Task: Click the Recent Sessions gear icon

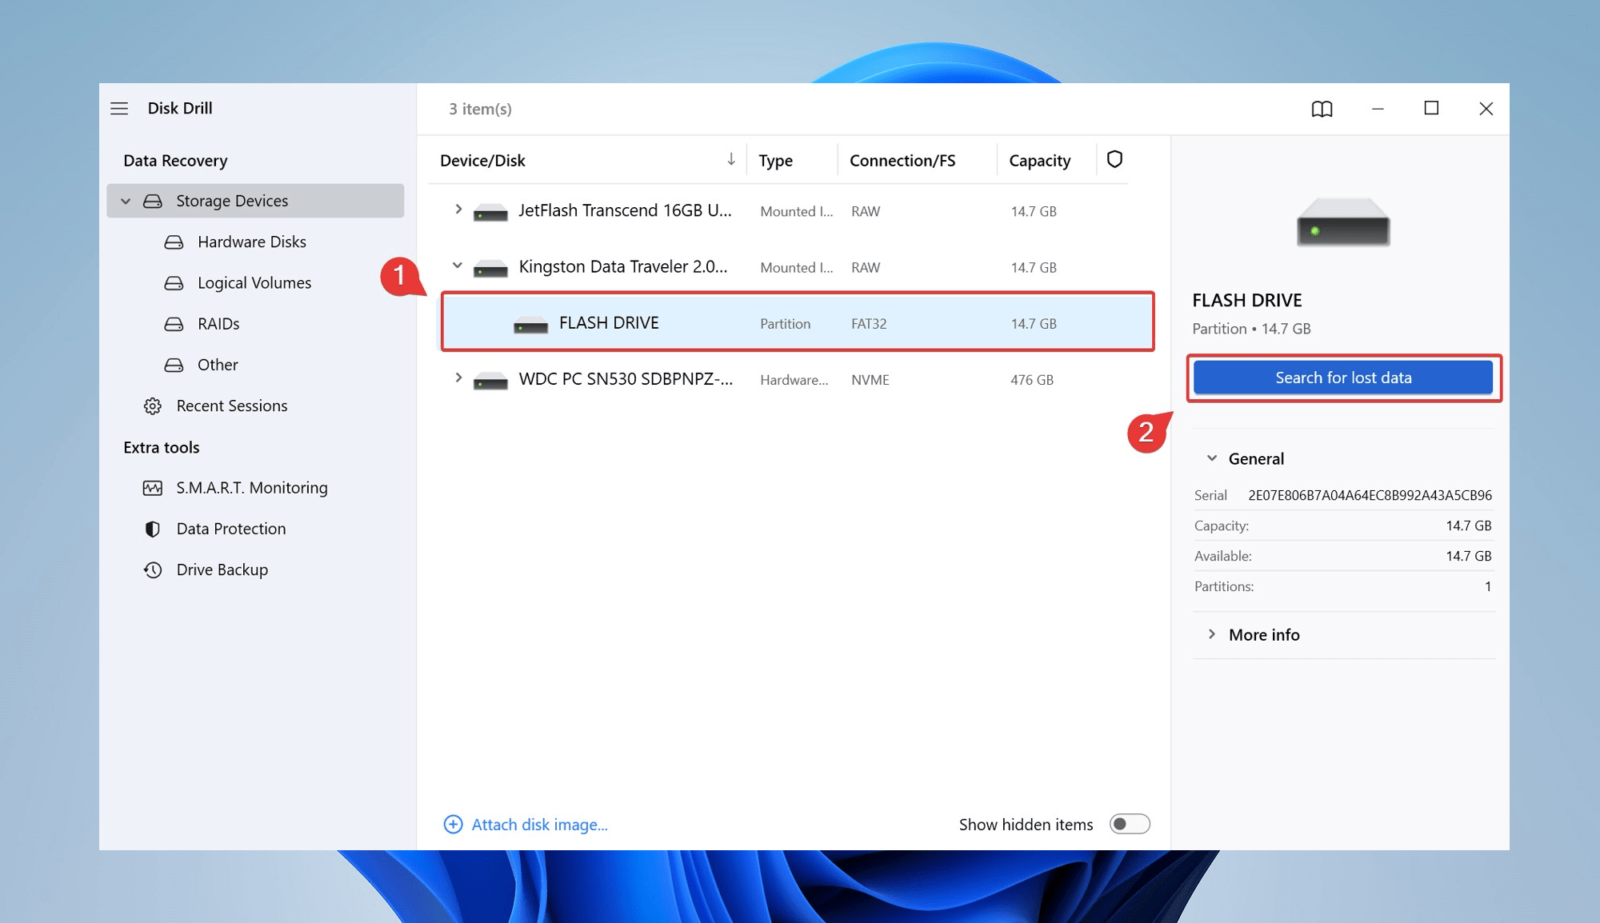Action: coord(152,406)
